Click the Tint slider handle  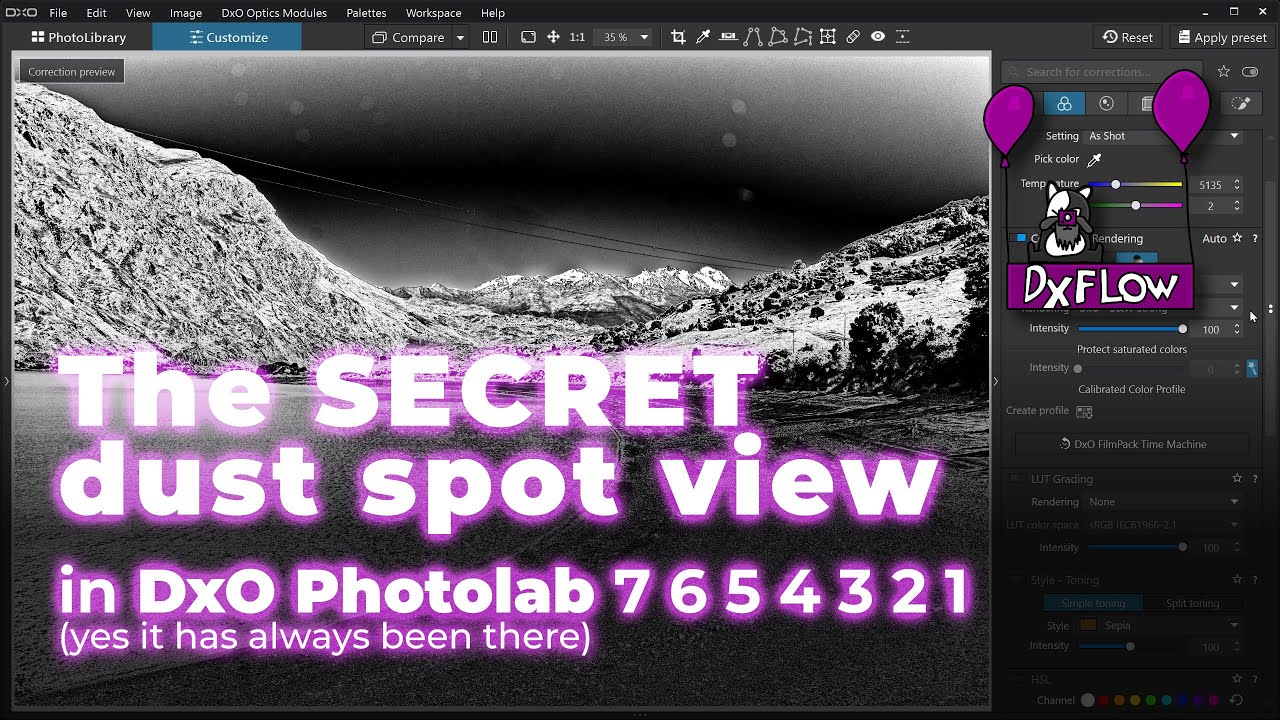click(x=1135, y=205)
